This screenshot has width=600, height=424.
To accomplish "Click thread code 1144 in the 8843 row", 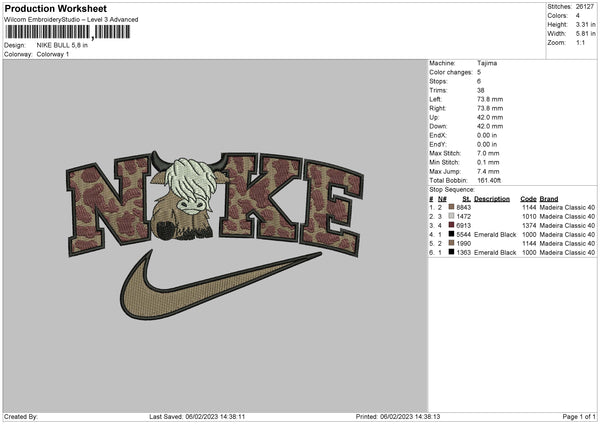I will [x=529, y=207].
